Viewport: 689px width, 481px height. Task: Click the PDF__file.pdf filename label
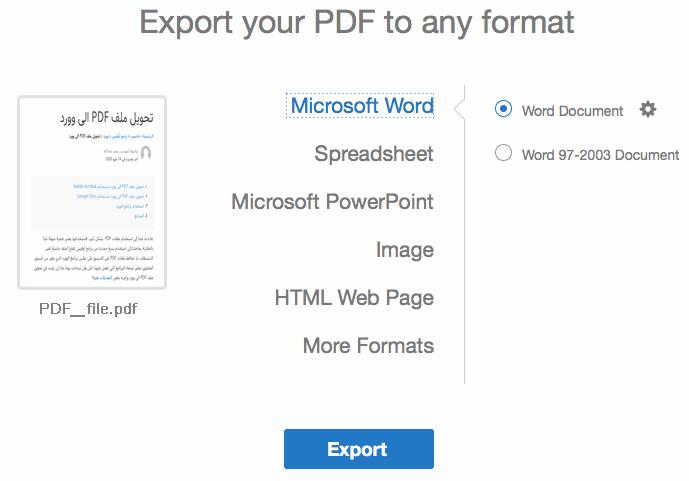pos(88,309)
